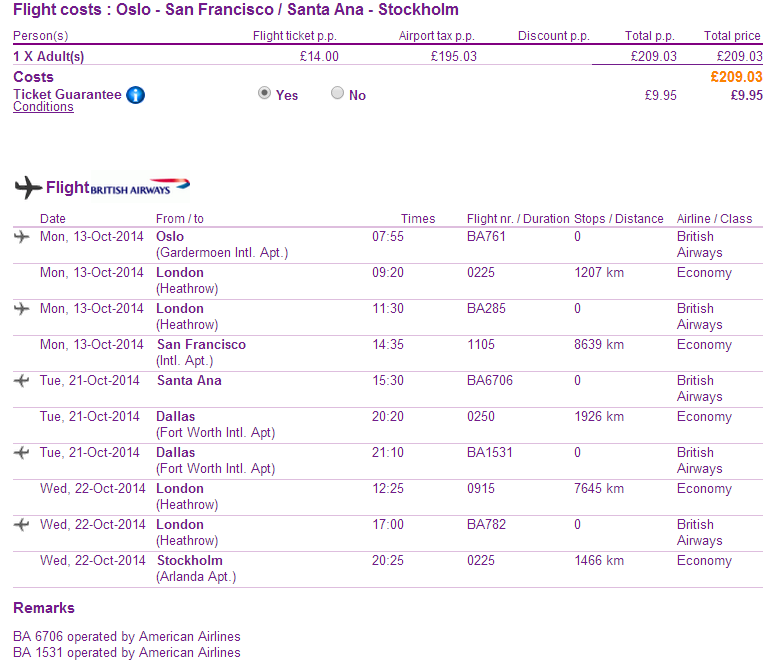This screenshot has height=670, width=772.
Task: Click the British Airways logo
Action: pyautogui.click(x=140, y=187)
